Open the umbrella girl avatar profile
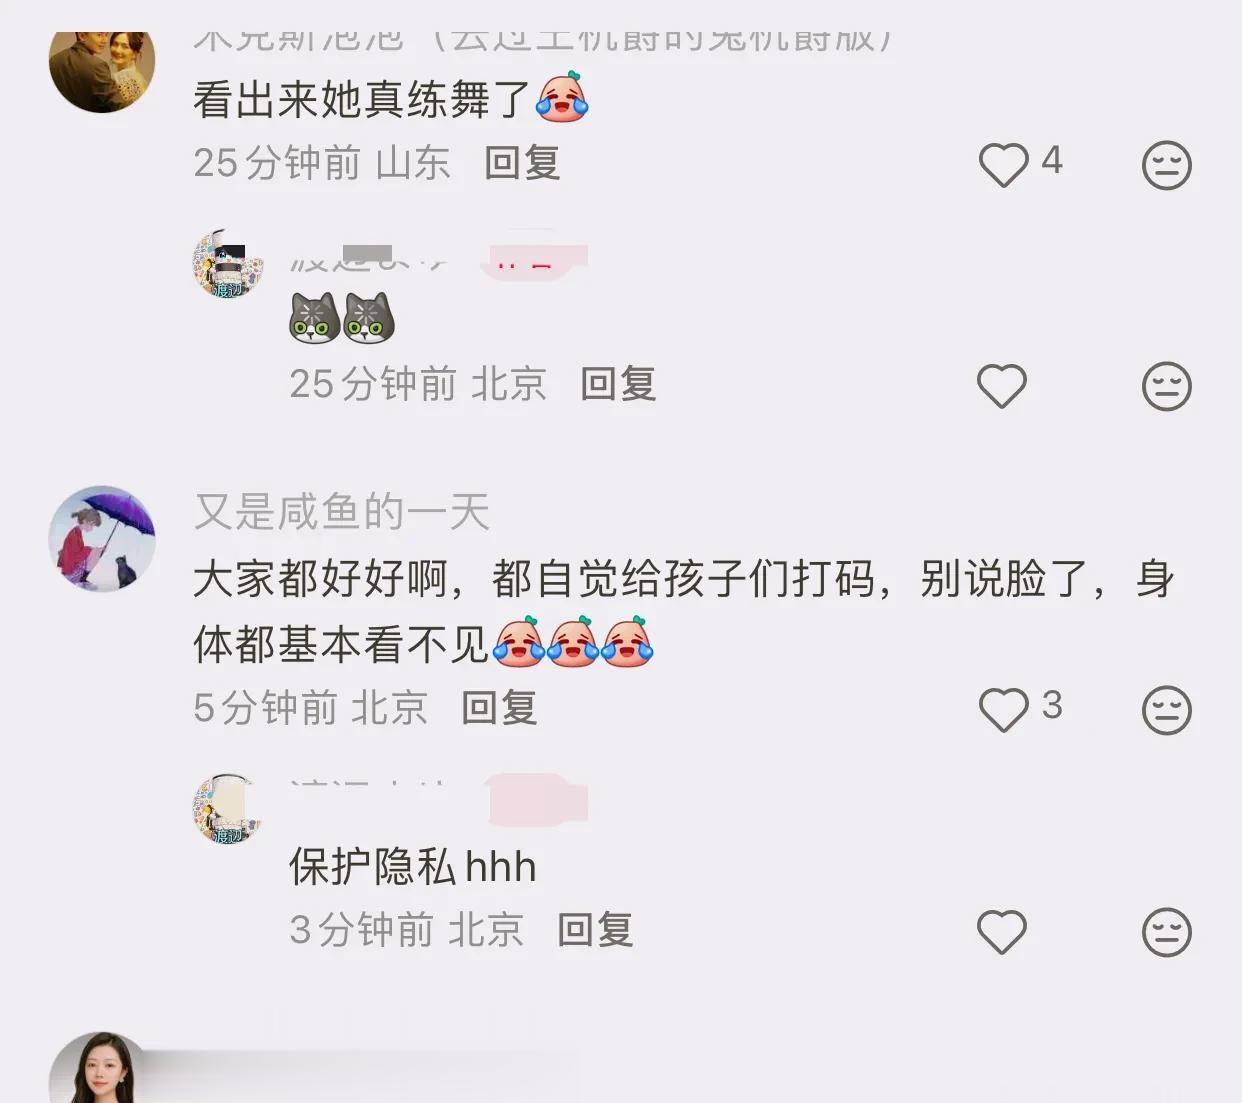 pyautogui.click(x=102, y=539)
